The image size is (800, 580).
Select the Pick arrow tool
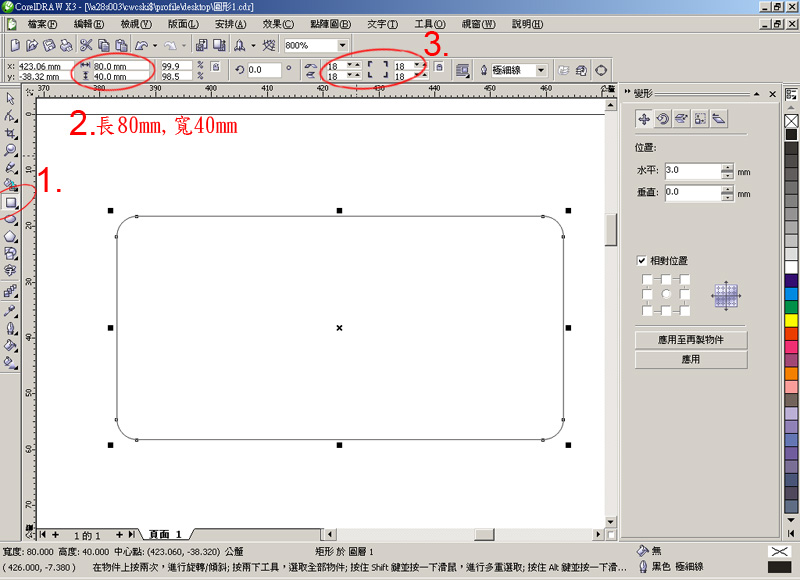pos(10,98)
